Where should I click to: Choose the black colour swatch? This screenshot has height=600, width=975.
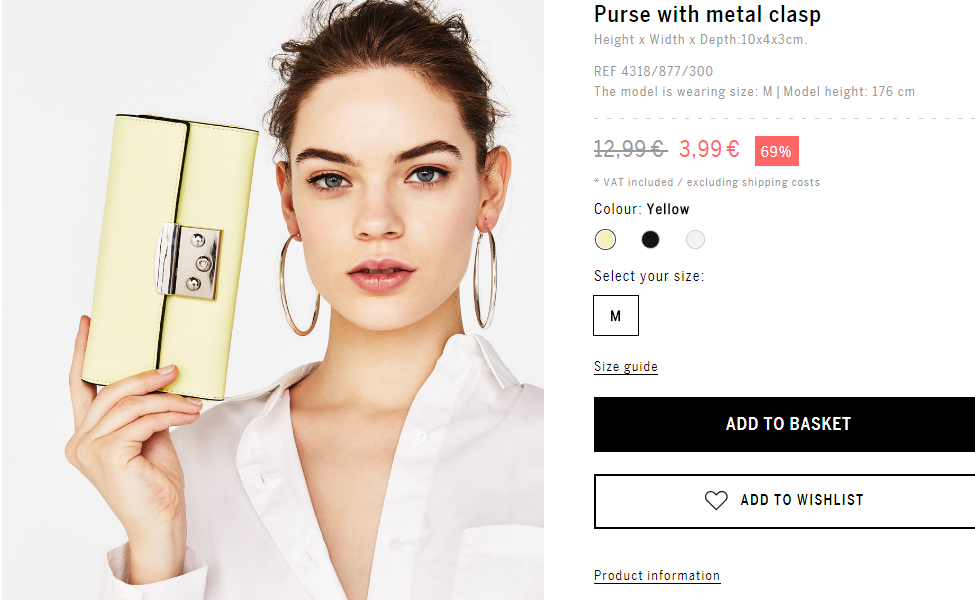(x=650, y=239)
